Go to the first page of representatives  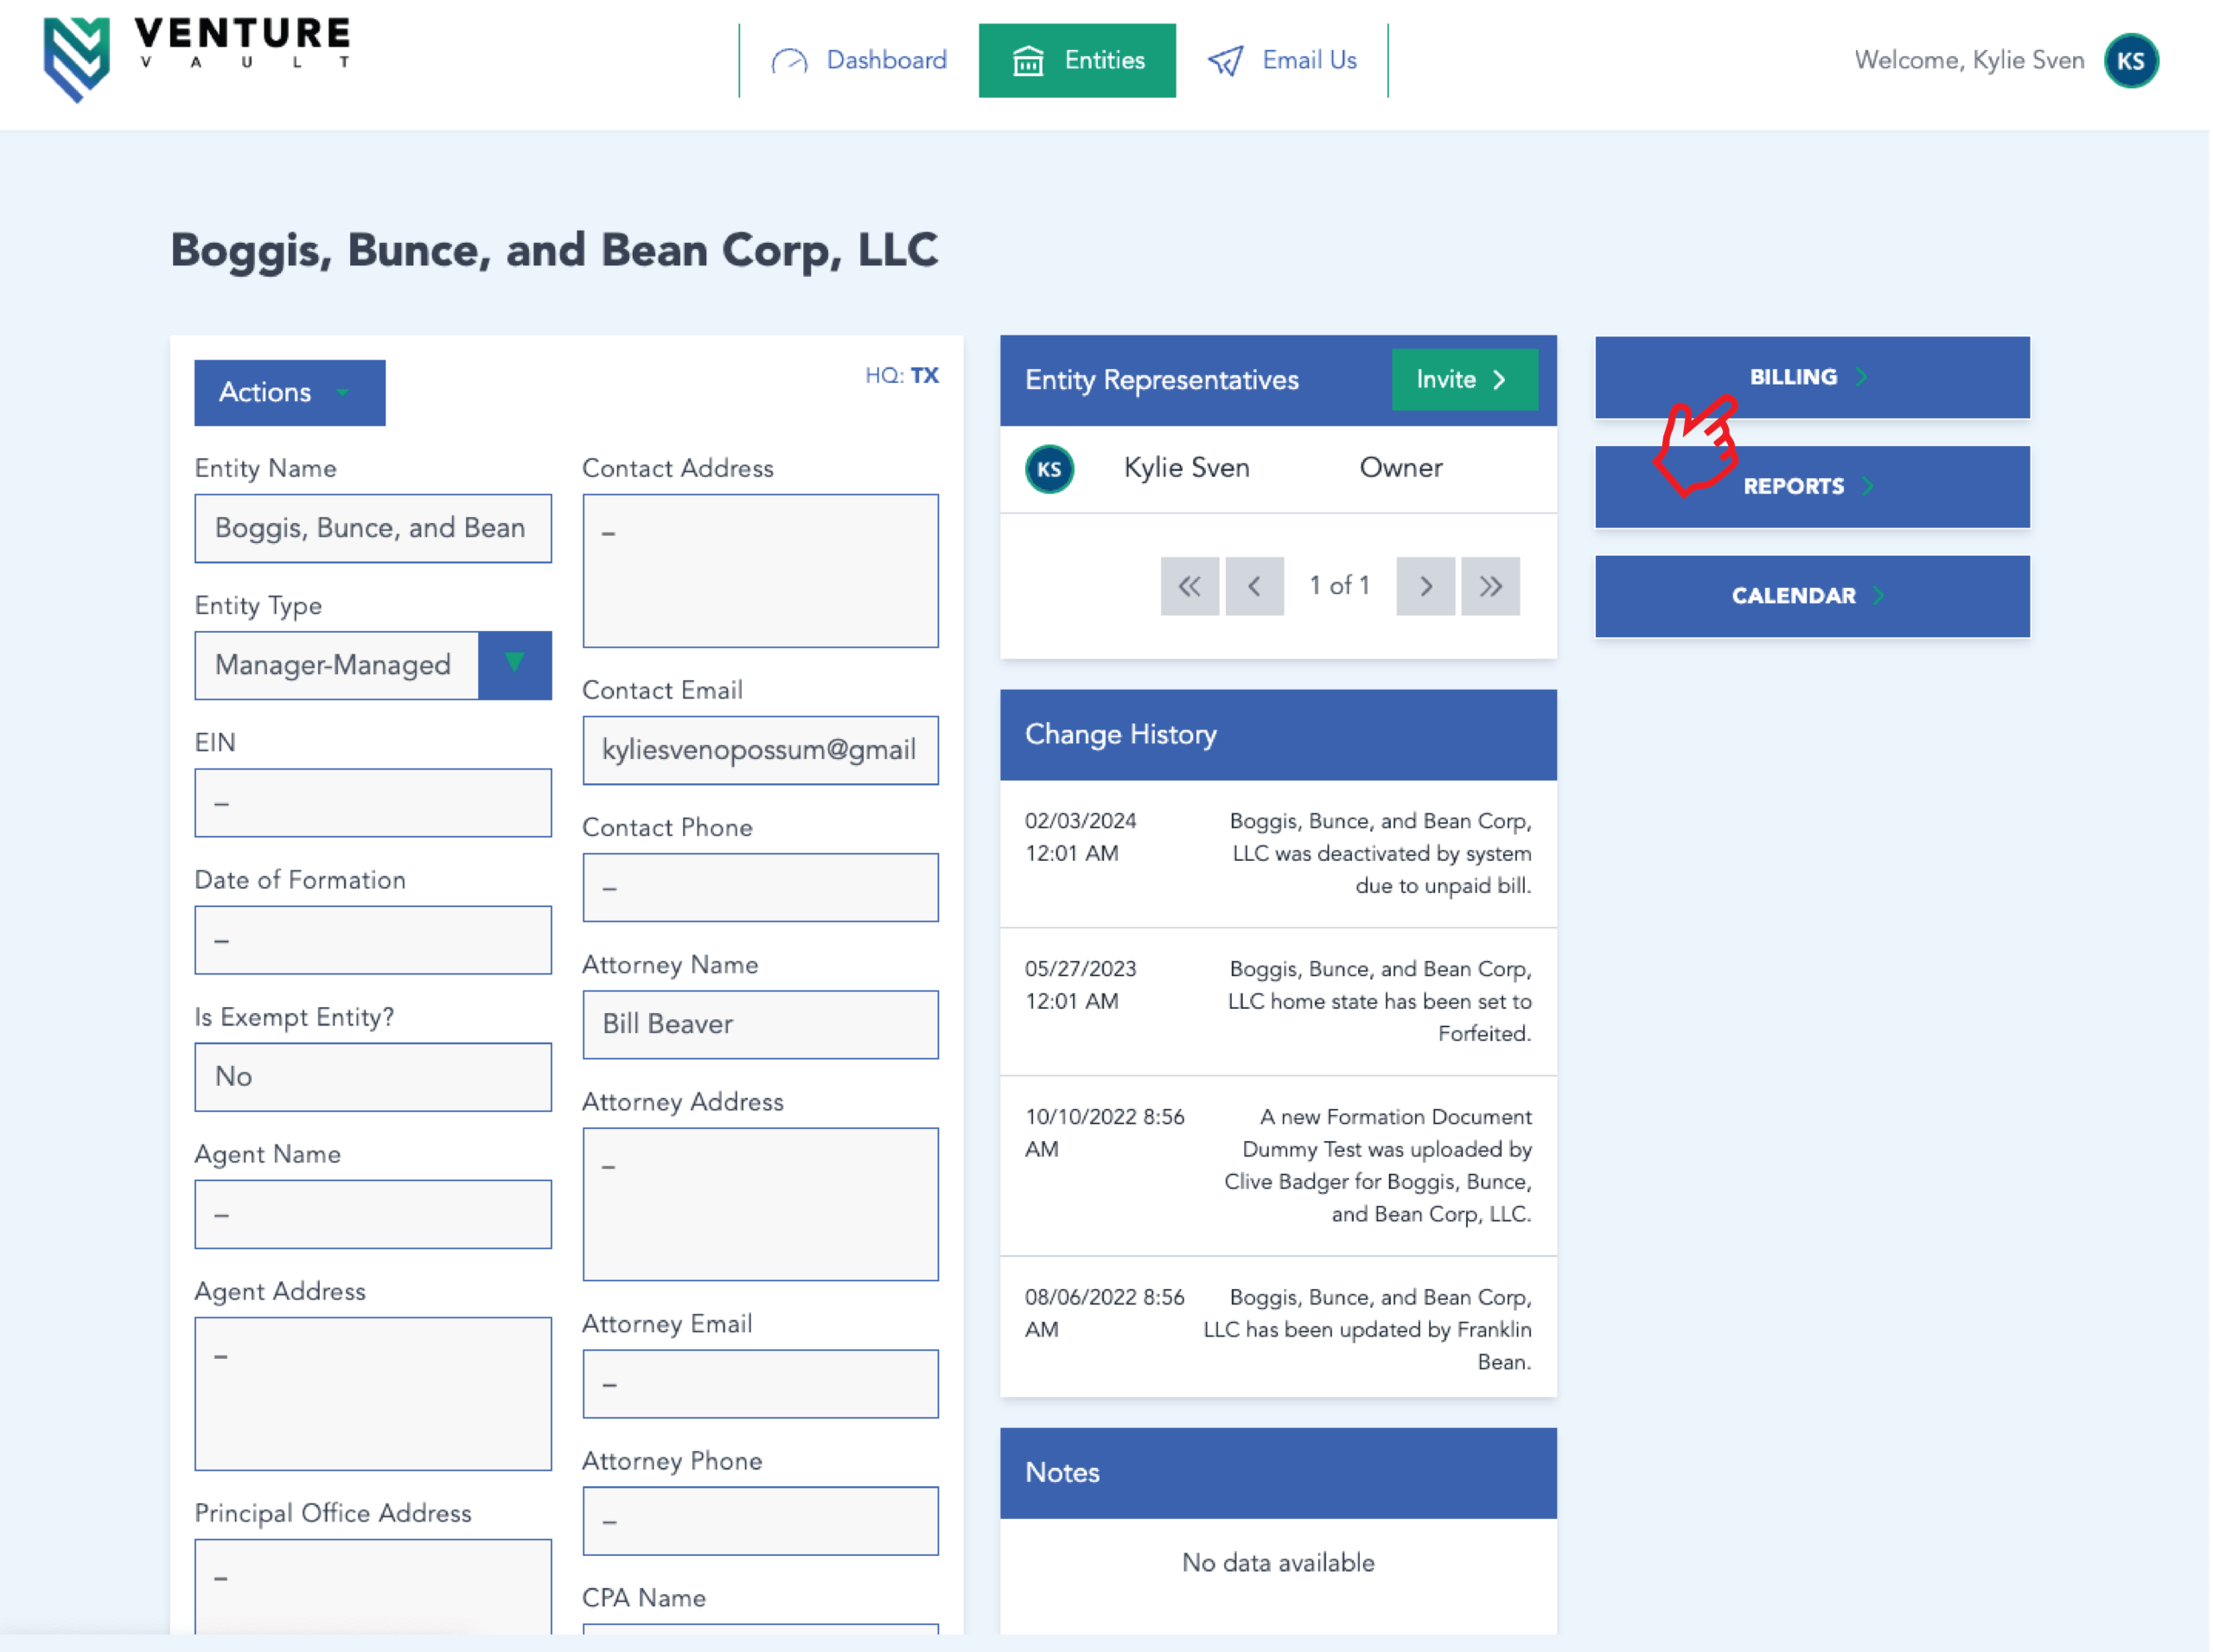[1189, 586]
